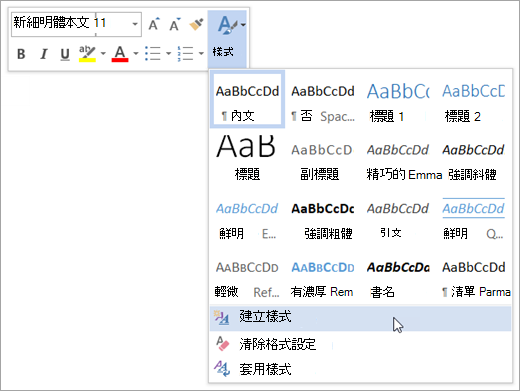Select the 否 Spac... style
520x391 pixels.
323,103
